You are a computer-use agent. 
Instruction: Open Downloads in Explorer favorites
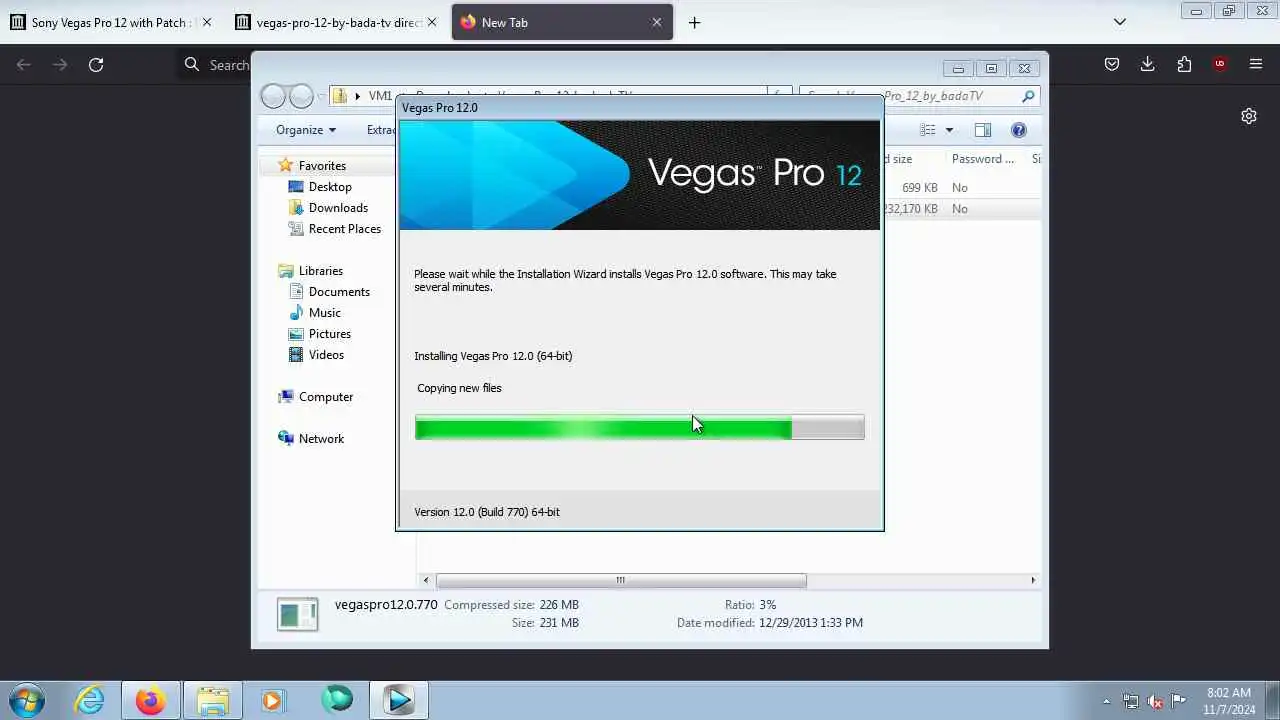pos(338,208)
